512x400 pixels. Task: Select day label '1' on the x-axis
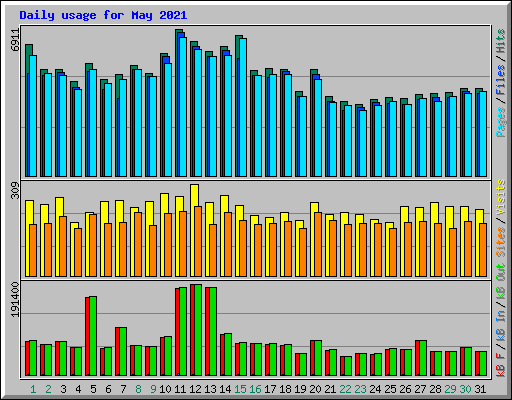33,389
